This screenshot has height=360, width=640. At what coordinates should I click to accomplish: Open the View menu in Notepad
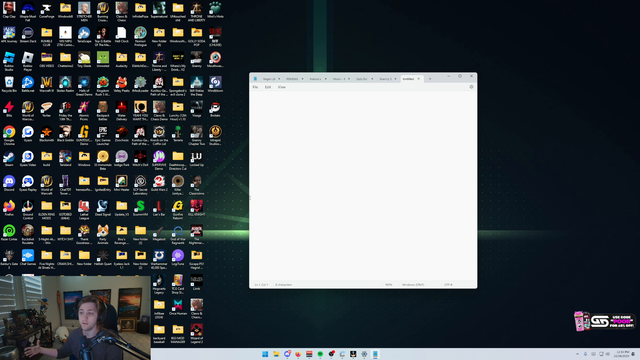(282, 87)
